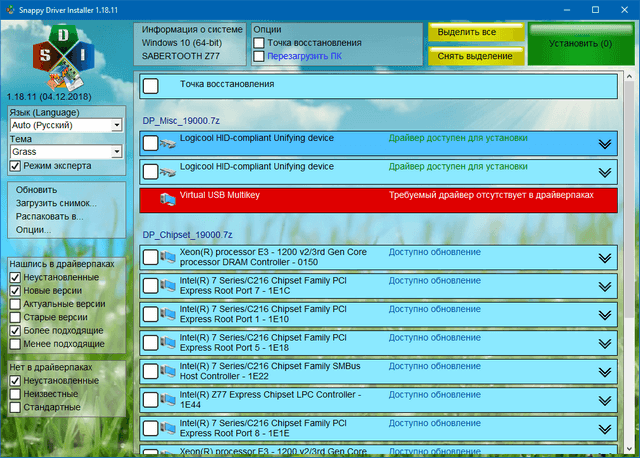Click the Snappy Driver Installer title bar icon
640x458 pixels.
coord(10,10)
